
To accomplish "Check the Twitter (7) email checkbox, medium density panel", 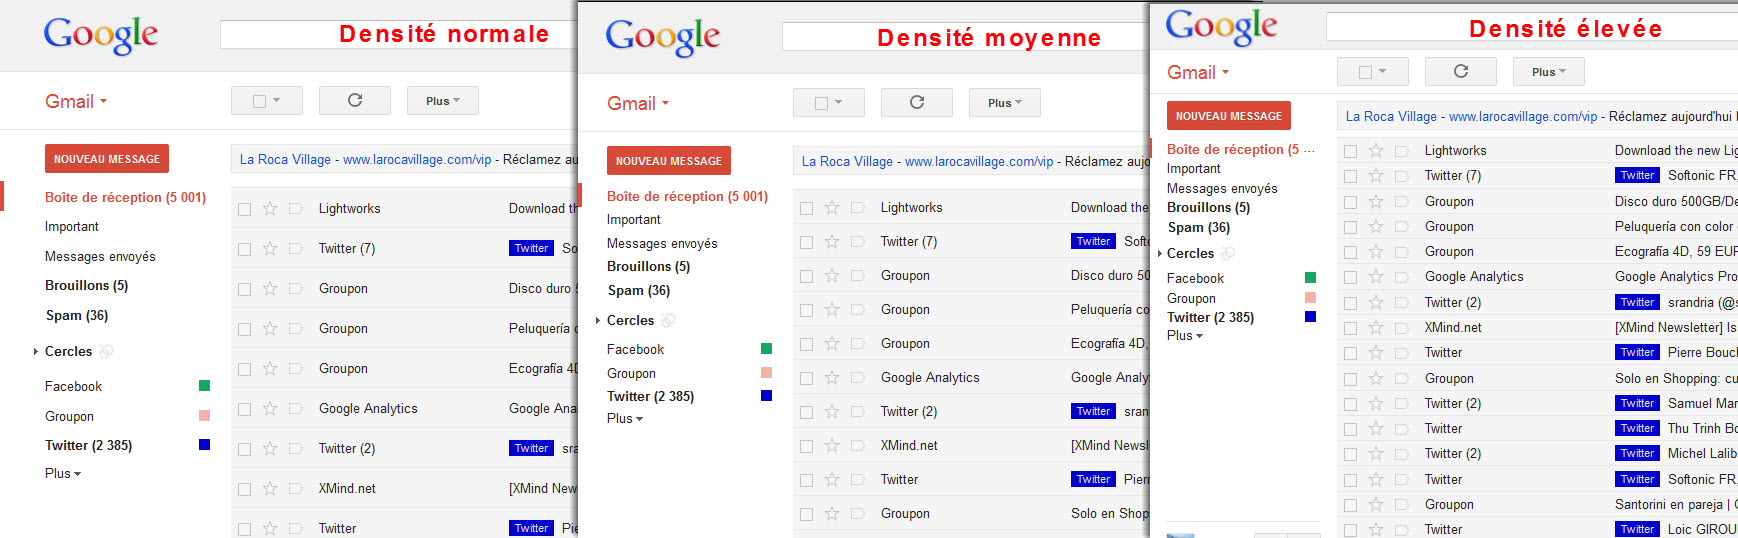I will tap(806, 242).
